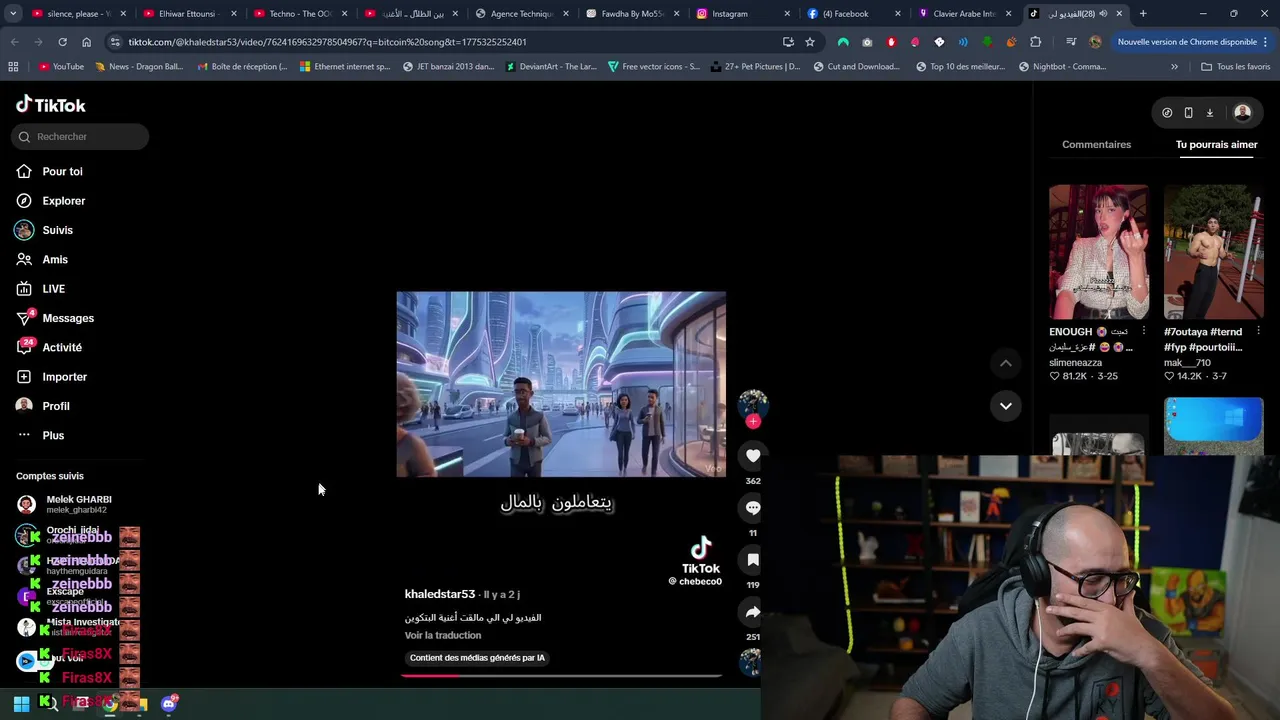Click Voir la traduction link
The image size is (1280, 720).
pyautogui.click(x=443, y=635)
